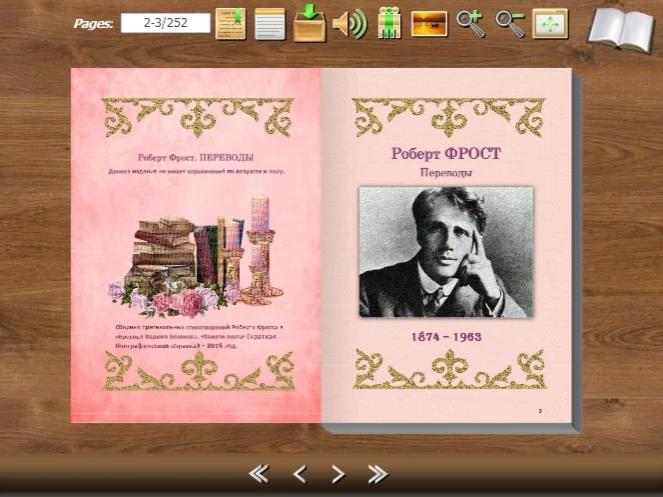
Task: Open the background picture icon
Action: point(429,22)
